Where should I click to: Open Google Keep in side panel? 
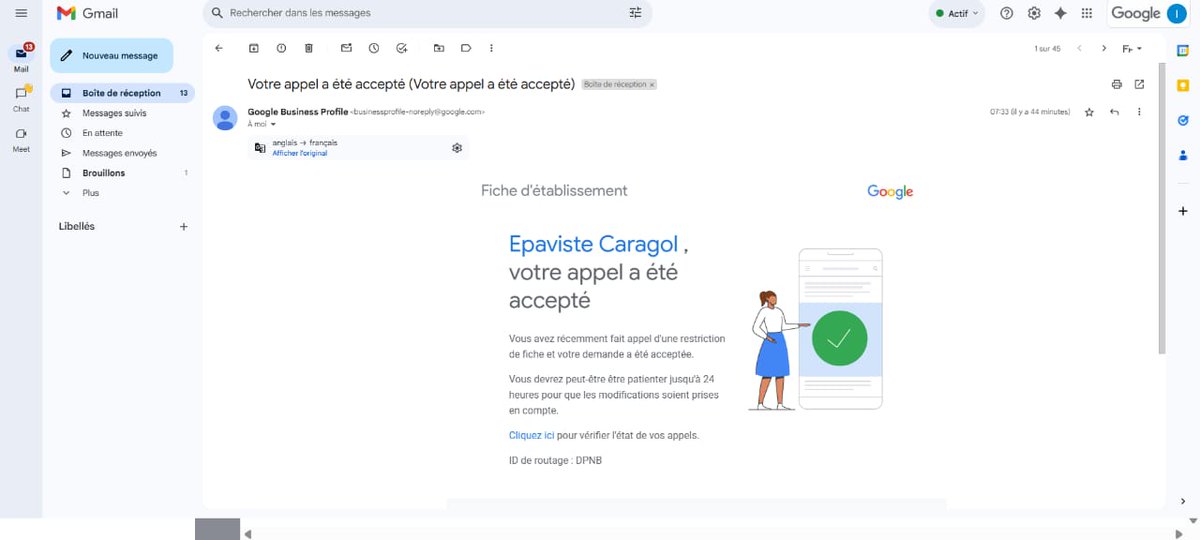click(1183, 85)
